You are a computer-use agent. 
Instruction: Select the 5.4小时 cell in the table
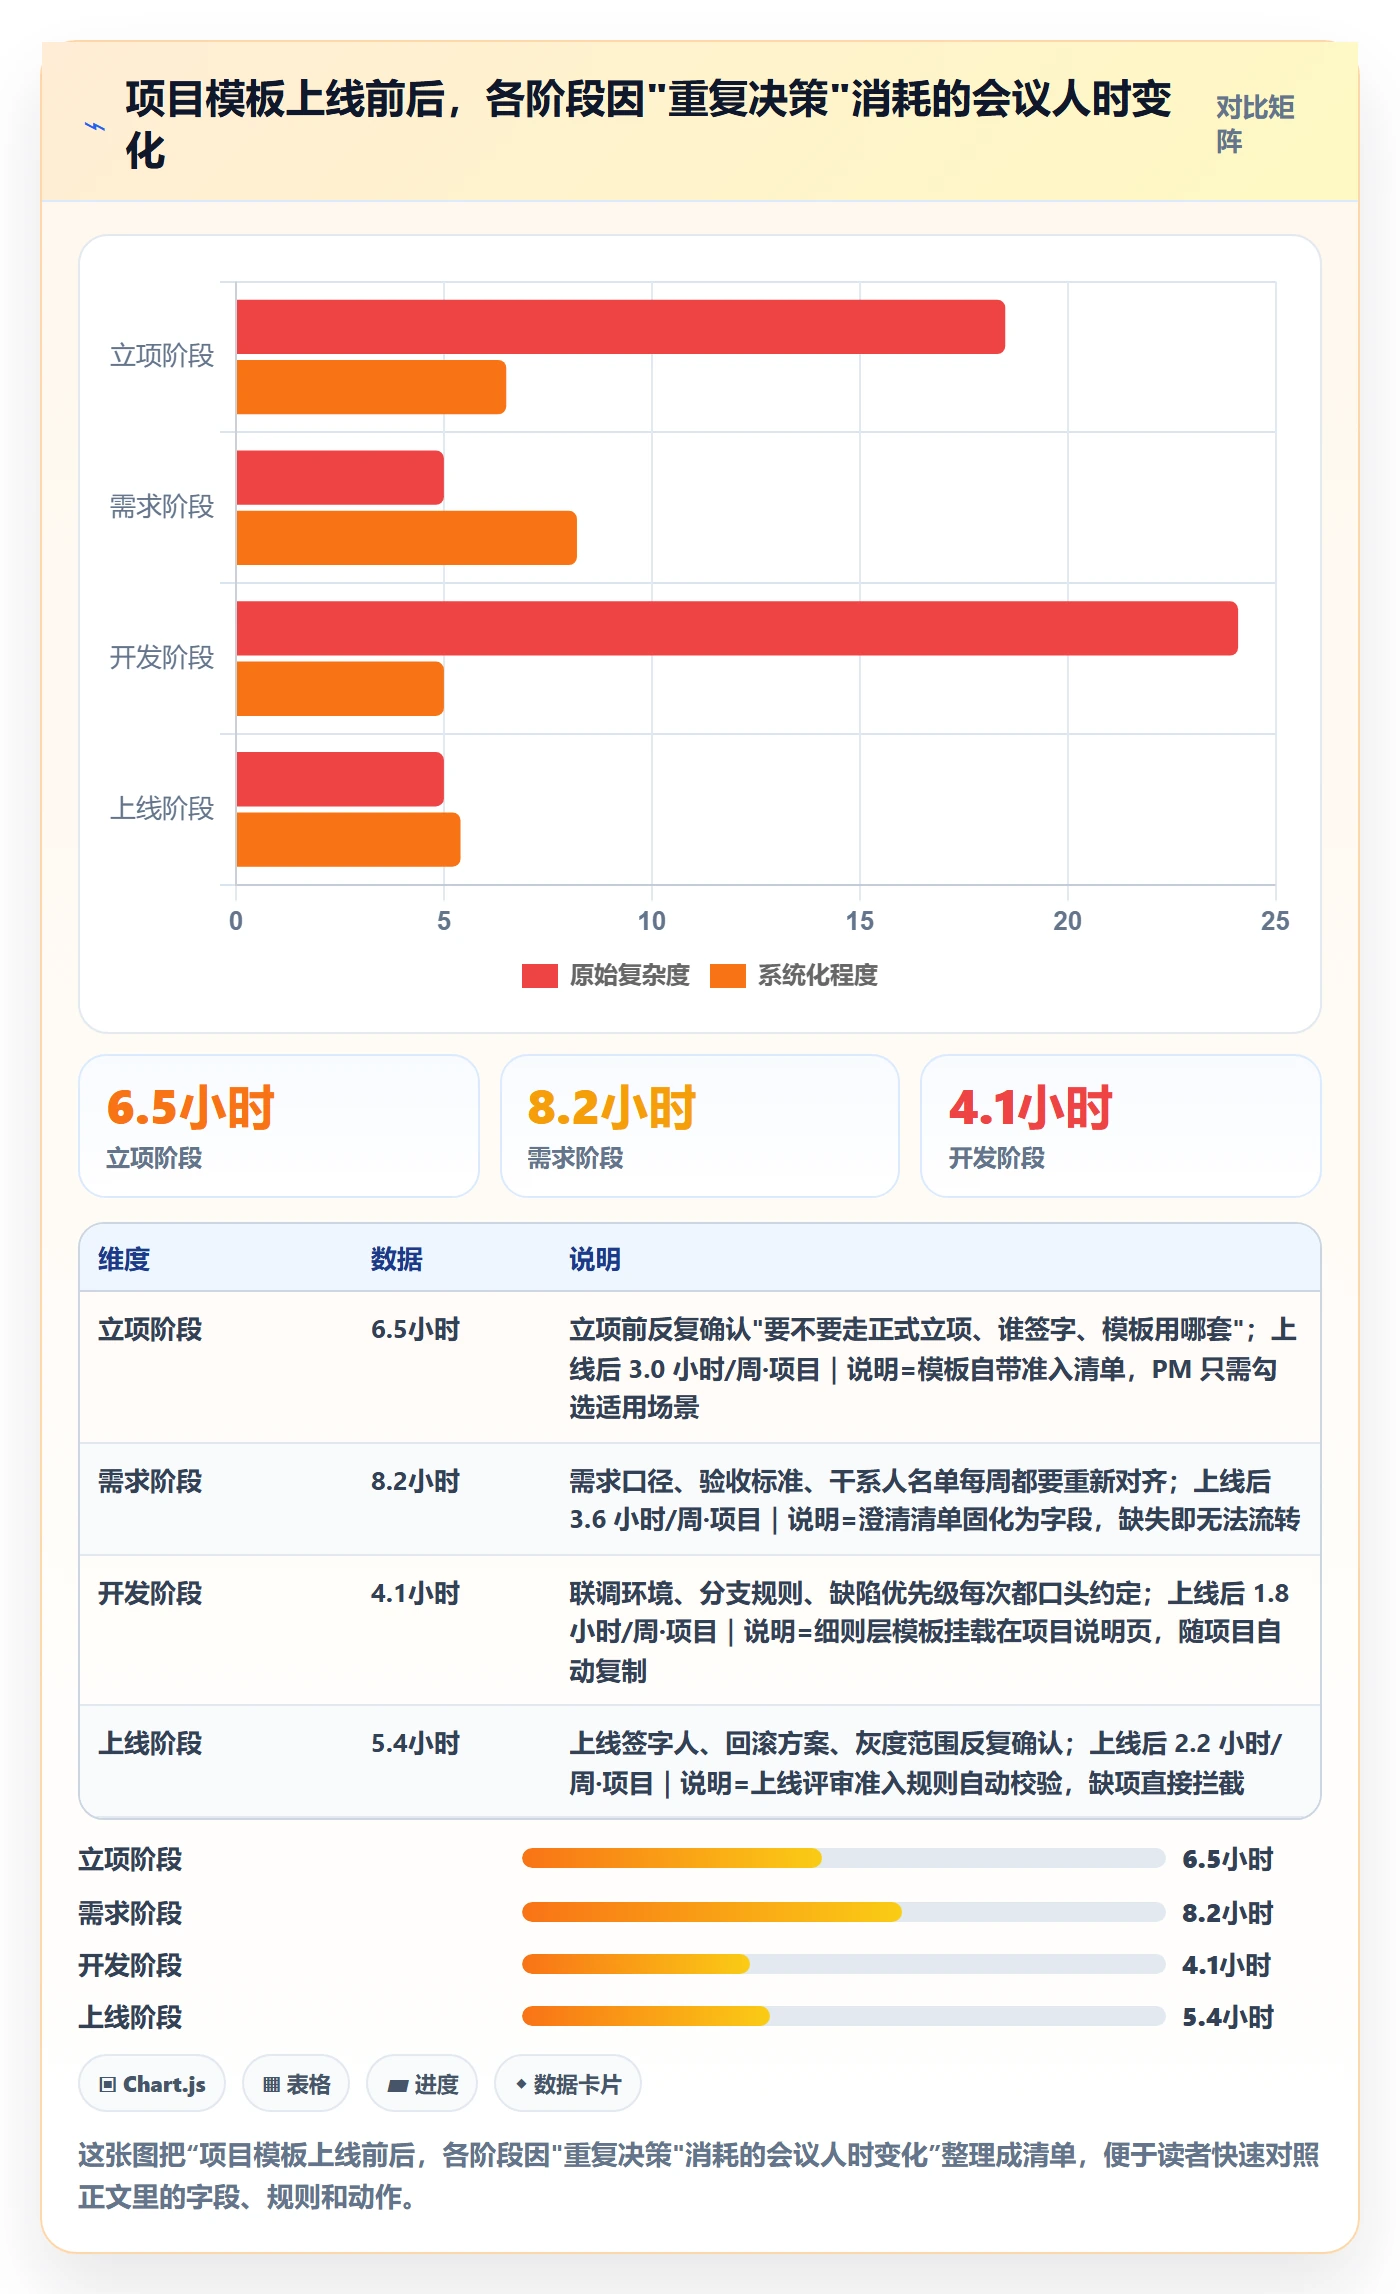[x=415, y=1744]
